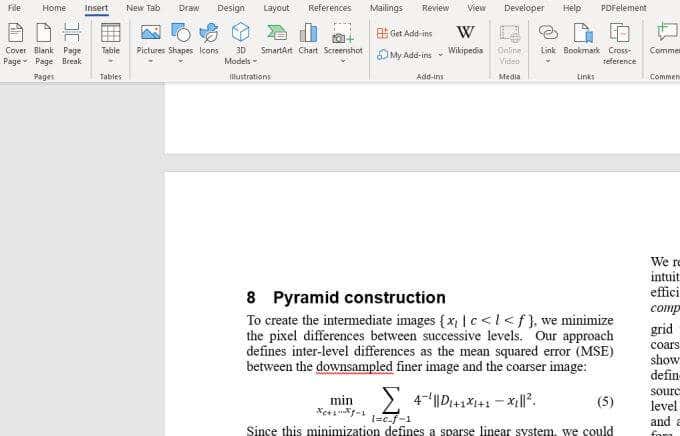680x436 pixels.
Task: Open the Icons library
Action: (209, 39)
